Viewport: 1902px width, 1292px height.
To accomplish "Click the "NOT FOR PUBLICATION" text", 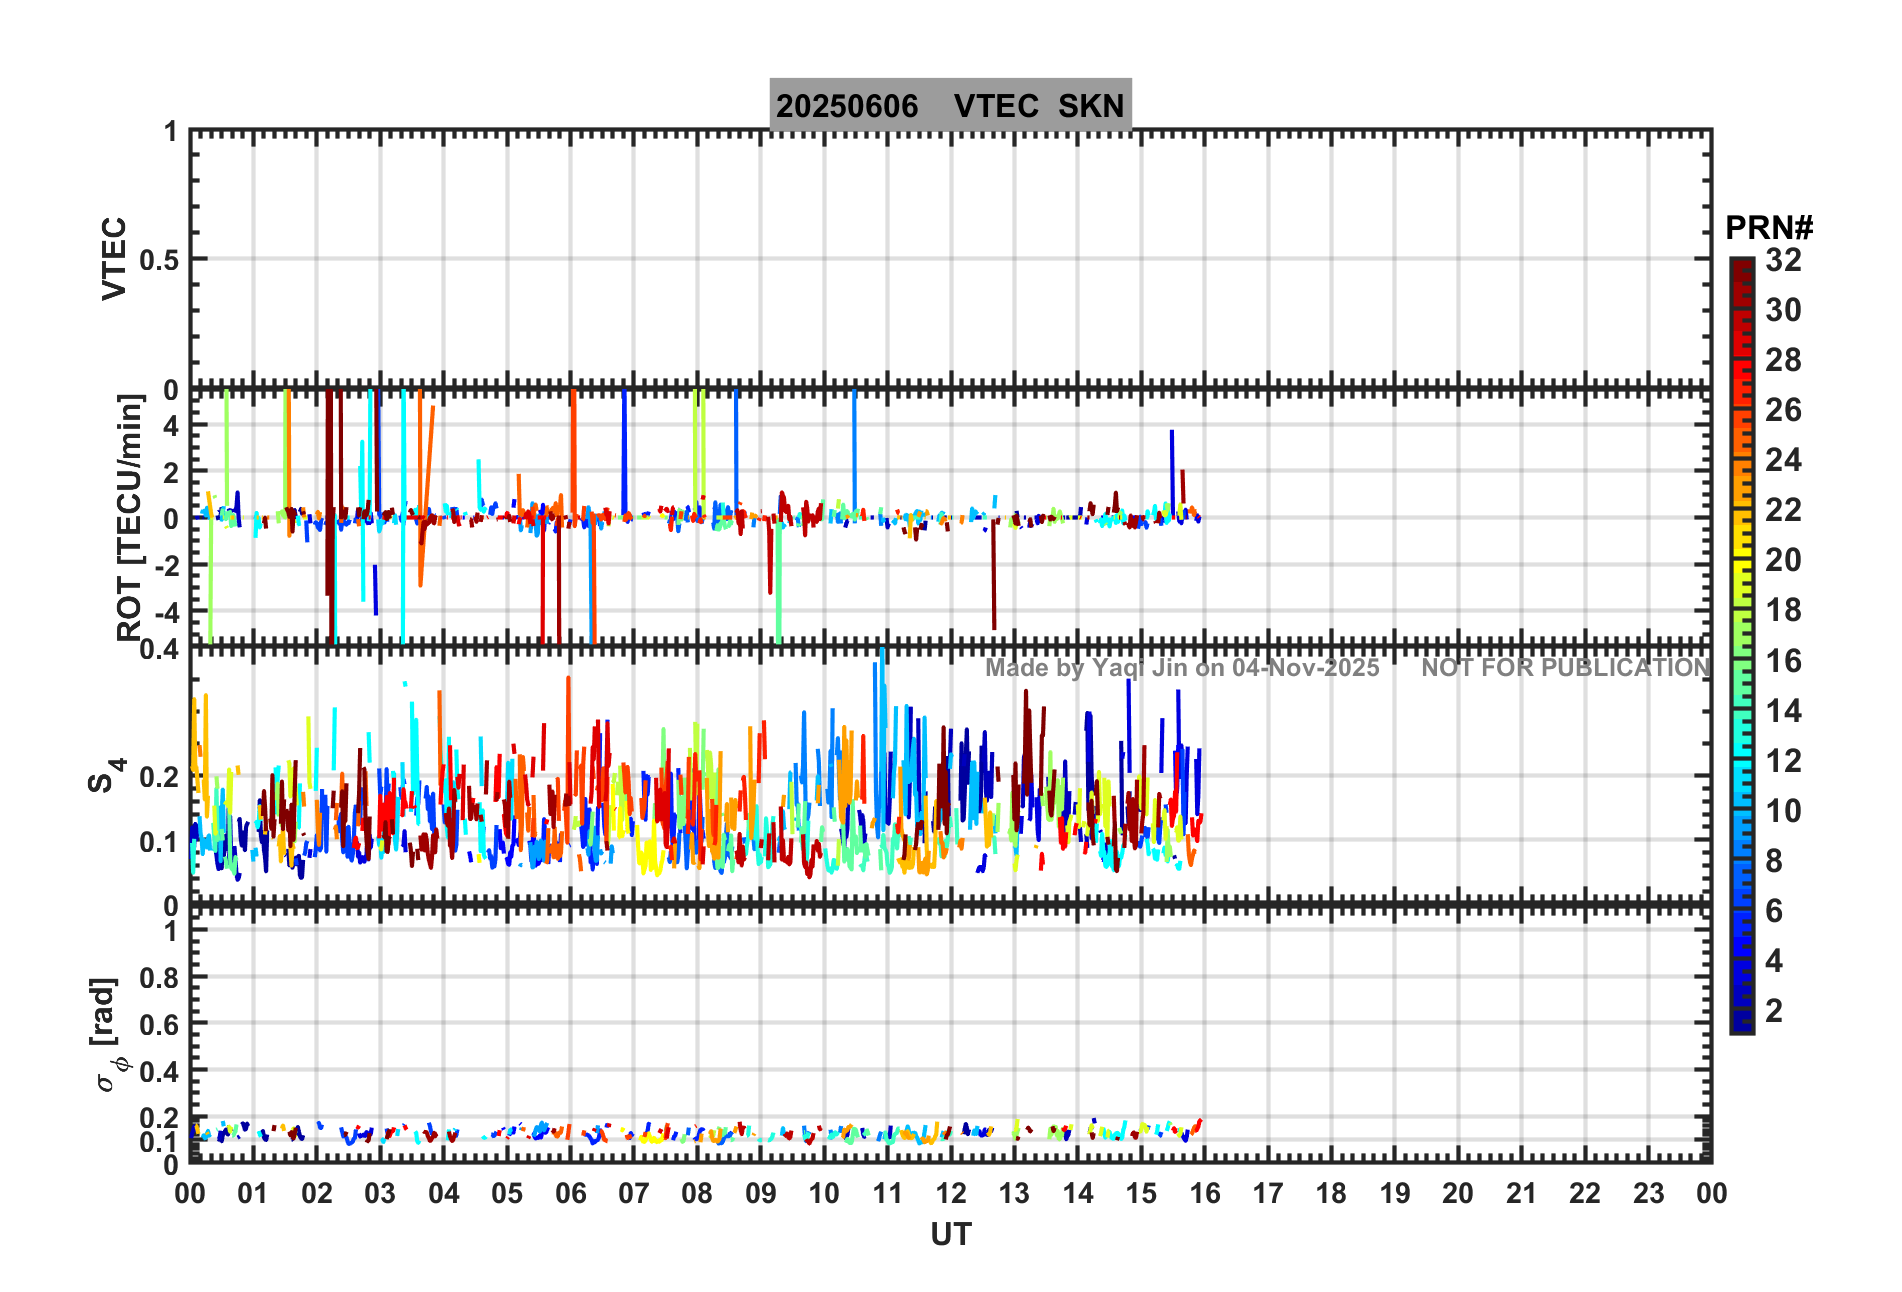I will (1566, 668).
